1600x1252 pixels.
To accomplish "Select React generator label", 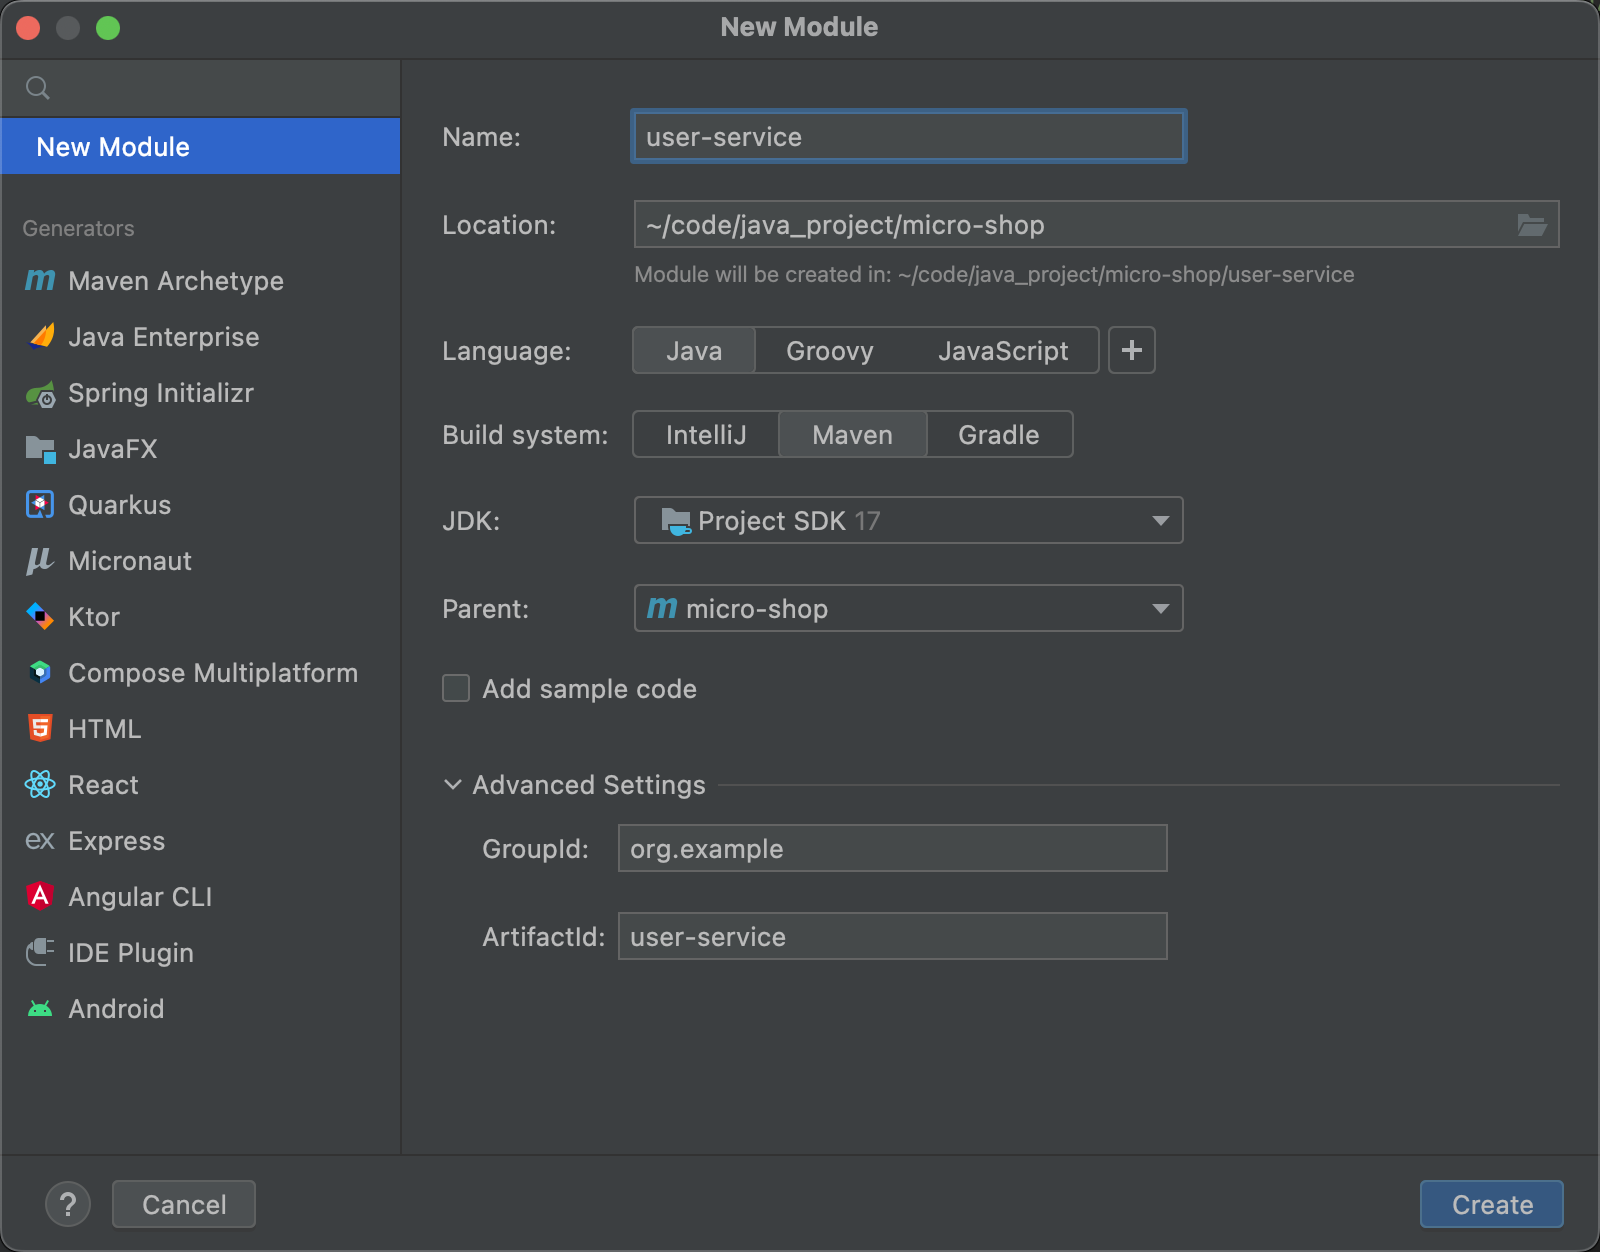I will (x=104, y=785).
